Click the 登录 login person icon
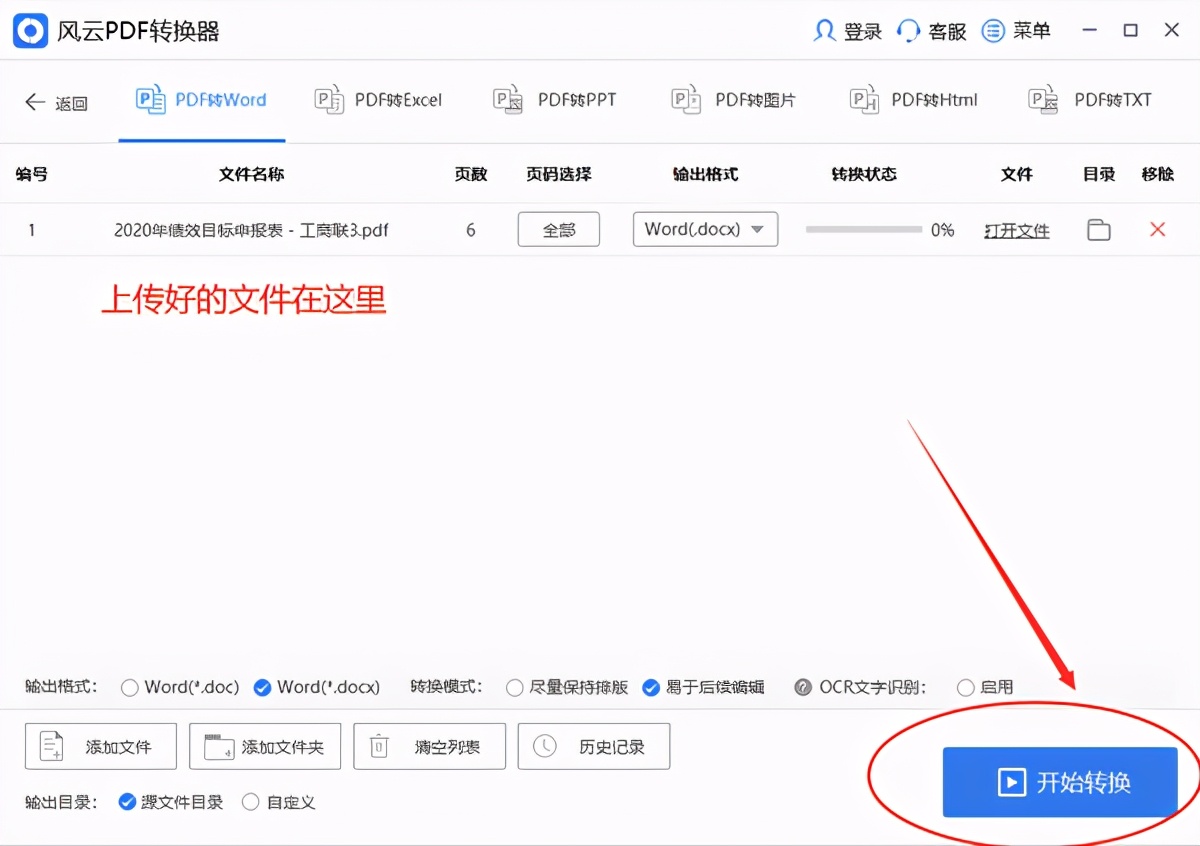The height and width of the screenshot is (846, 1200). pyautogui.click(x=822, y=31)
